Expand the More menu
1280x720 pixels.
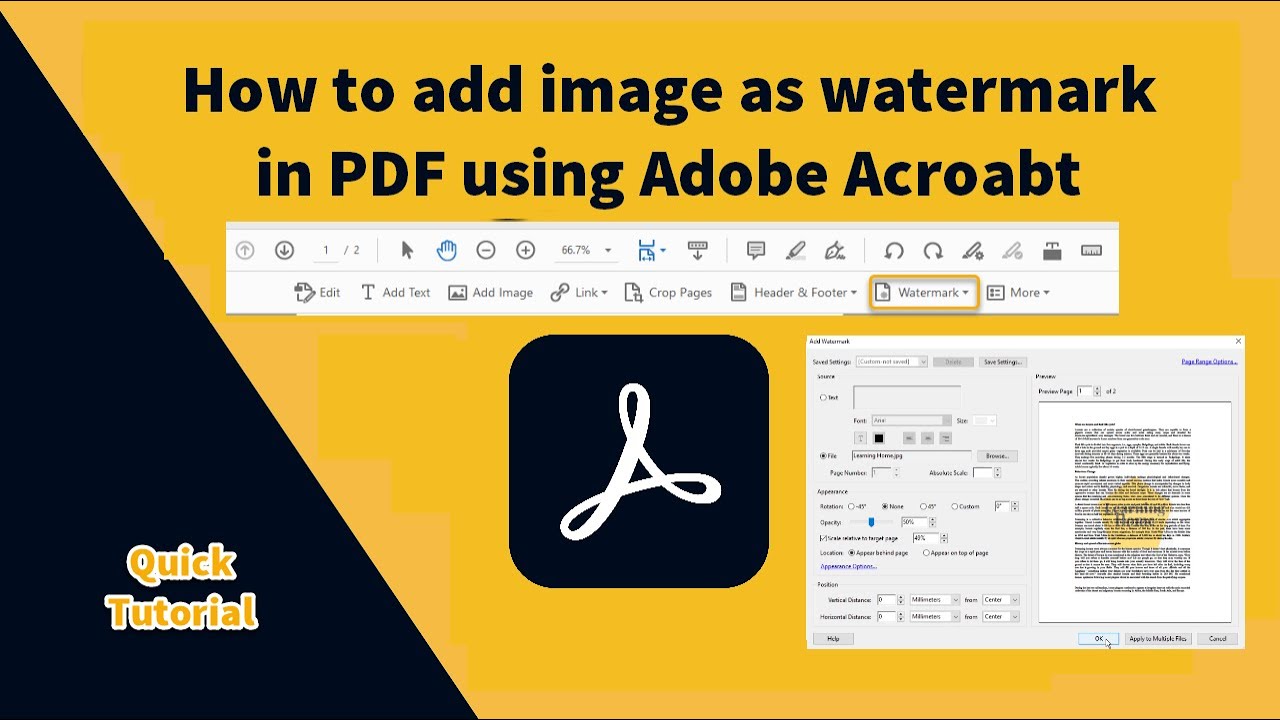point(1018,292)
